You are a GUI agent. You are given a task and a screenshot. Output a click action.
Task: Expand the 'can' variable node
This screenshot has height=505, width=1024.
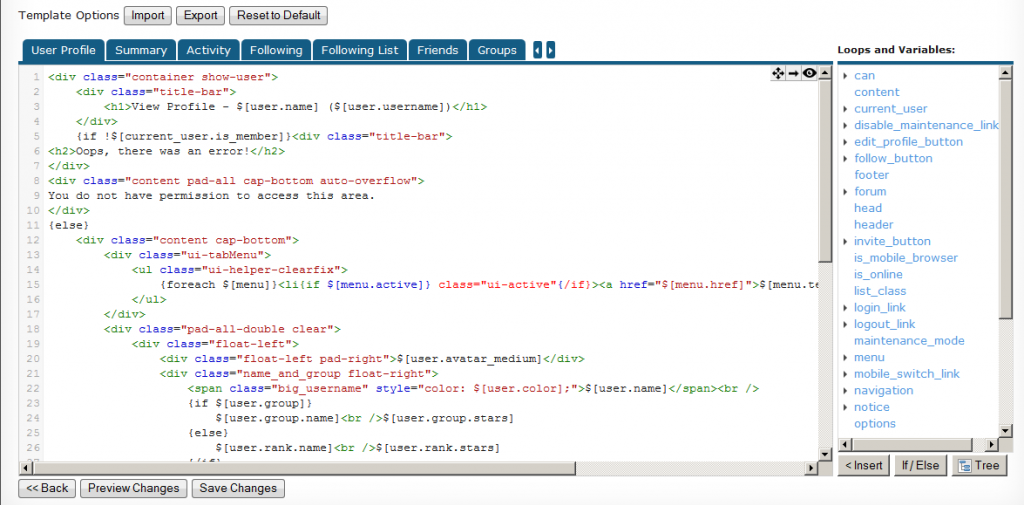coord(845,76)
